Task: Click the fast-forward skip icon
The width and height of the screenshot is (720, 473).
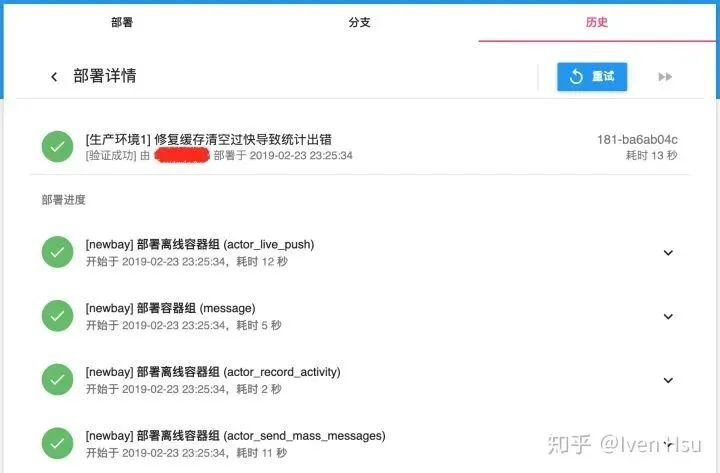Action: pyautogui.click(x=665, y=77)
